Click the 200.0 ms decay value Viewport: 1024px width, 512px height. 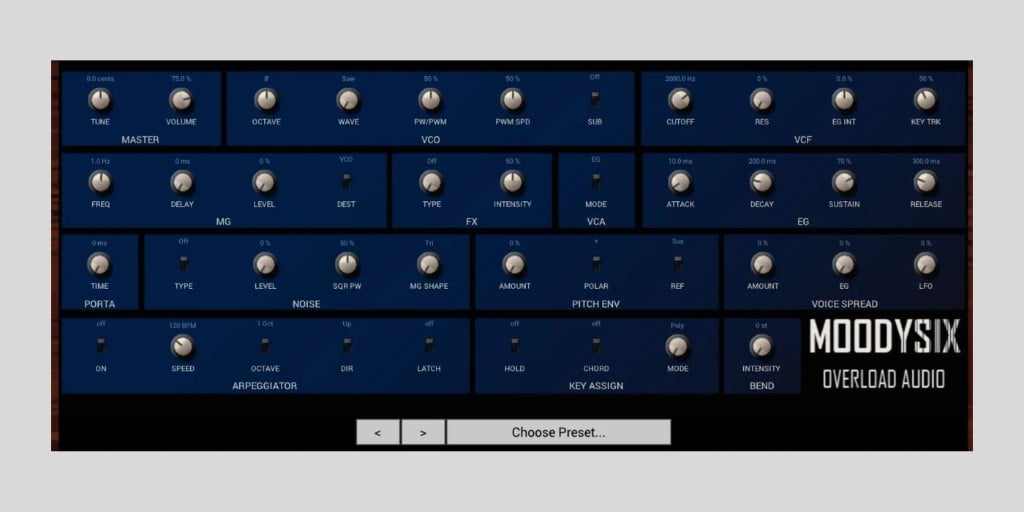click(x=762, y=161)
